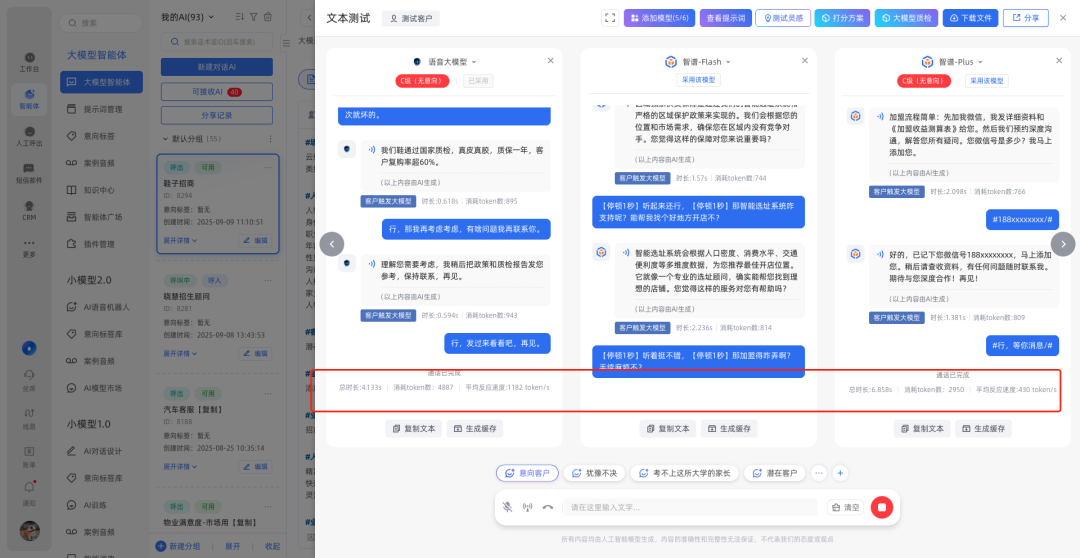The height and width of the screenshot is (558, 1080).
Task: Click the voice broadcast signal icon
Action: (x=528, y=507)
